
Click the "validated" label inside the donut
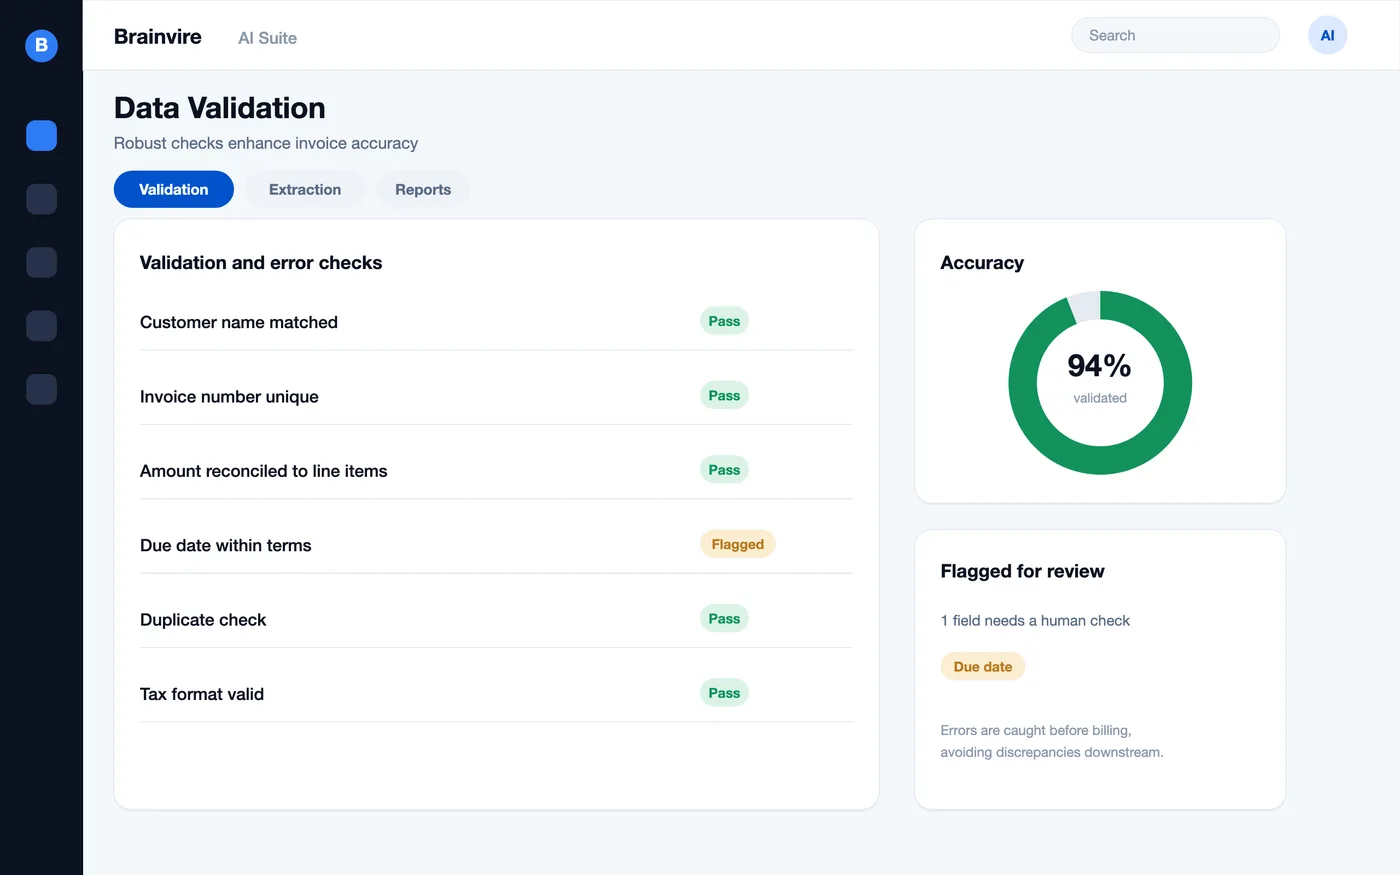click(1100, 398)
